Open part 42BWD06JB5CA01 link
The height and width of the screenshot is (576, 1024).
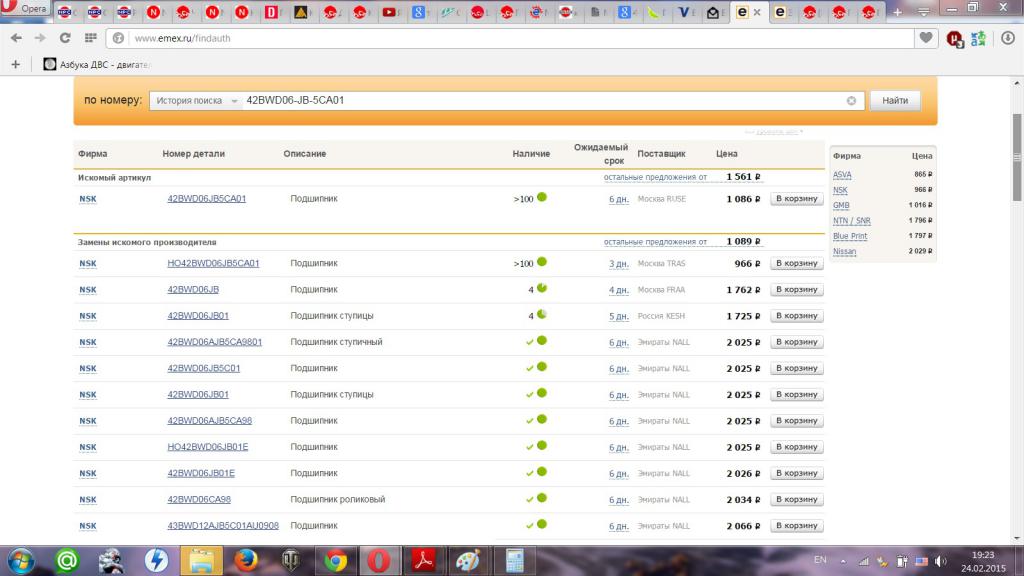[x=206, y=199]
